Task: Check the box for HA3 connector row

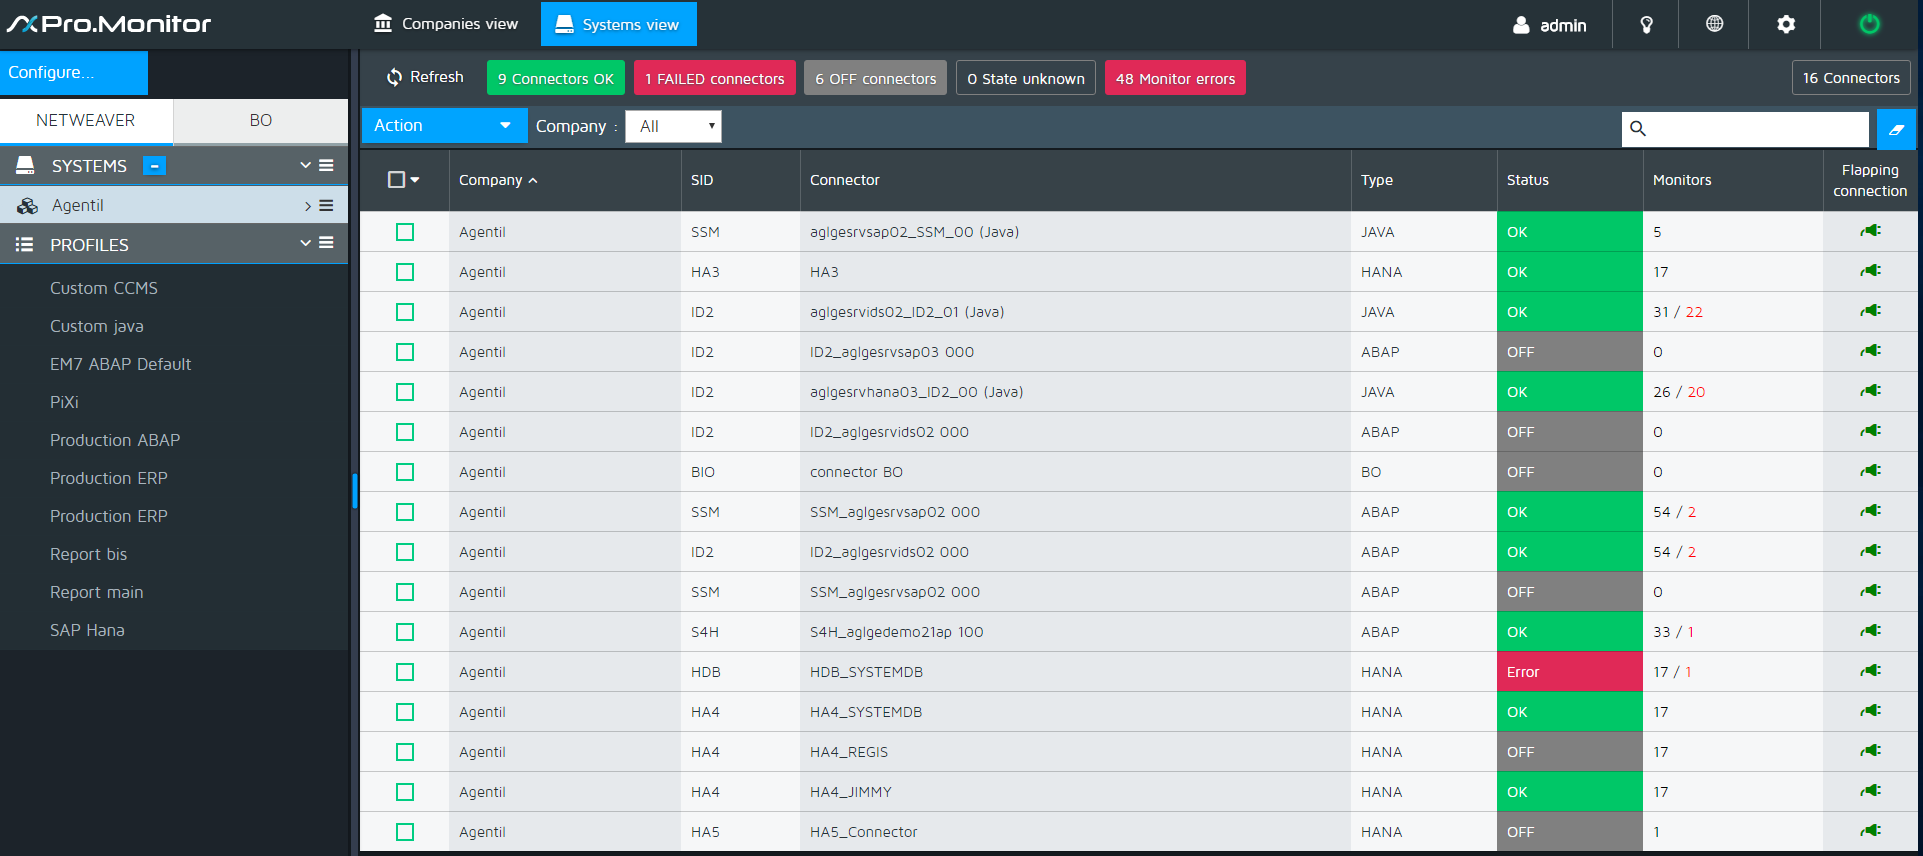Action: tap(405, 272)
